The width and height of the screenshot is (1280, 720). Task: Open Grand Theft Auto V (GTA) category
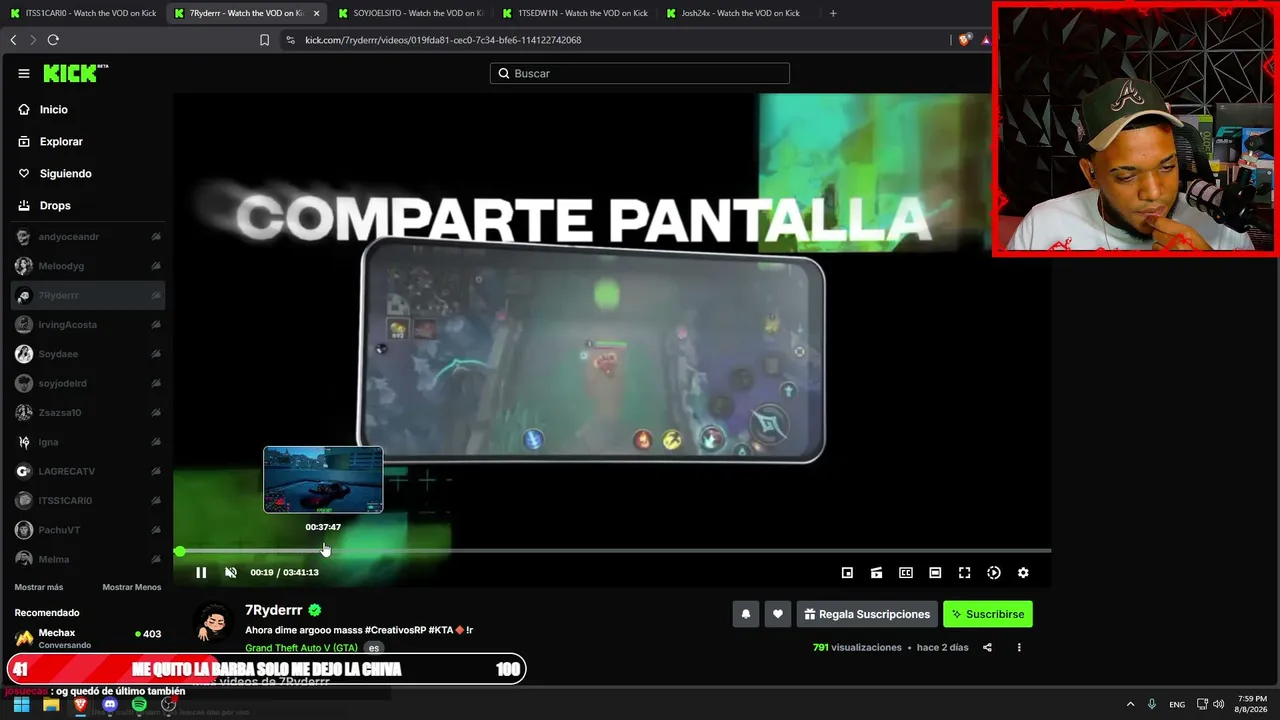301,648
